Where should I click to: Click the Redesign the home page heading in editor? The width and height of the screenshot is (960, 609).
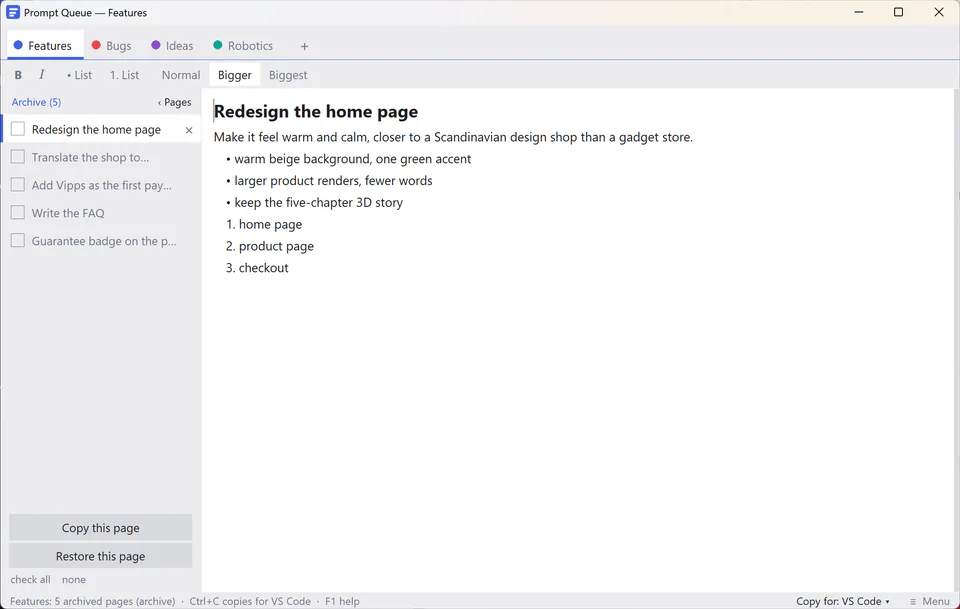pos(316,111)
